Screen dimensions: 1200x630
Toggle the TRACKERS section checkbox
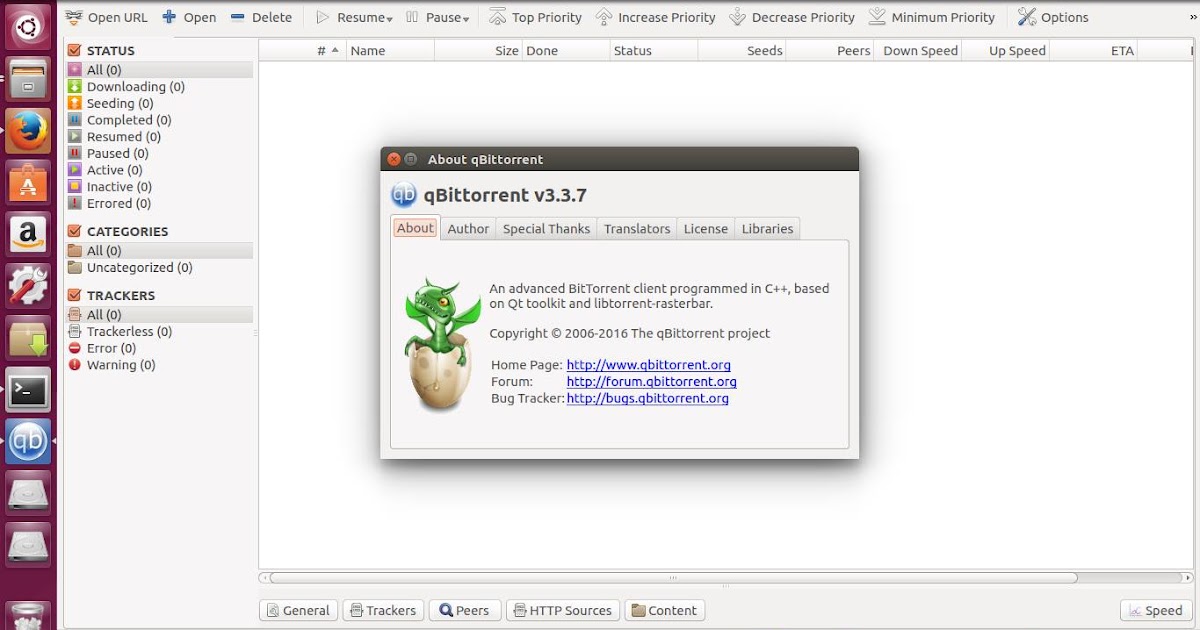tap(74, 295)
